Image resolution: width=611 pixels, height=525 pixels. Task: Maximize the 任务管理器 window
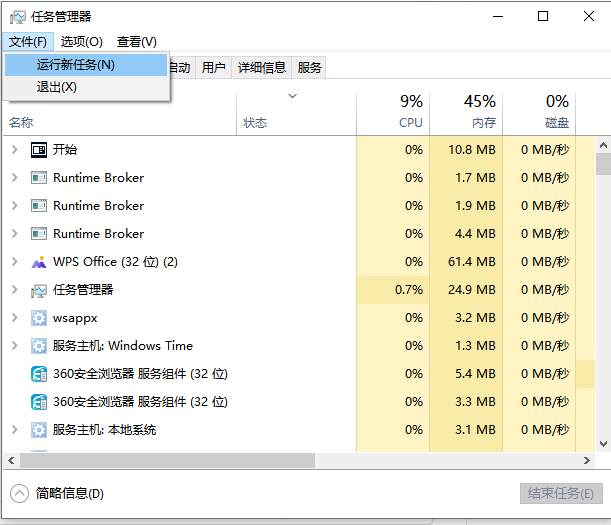tap(543, 16)
